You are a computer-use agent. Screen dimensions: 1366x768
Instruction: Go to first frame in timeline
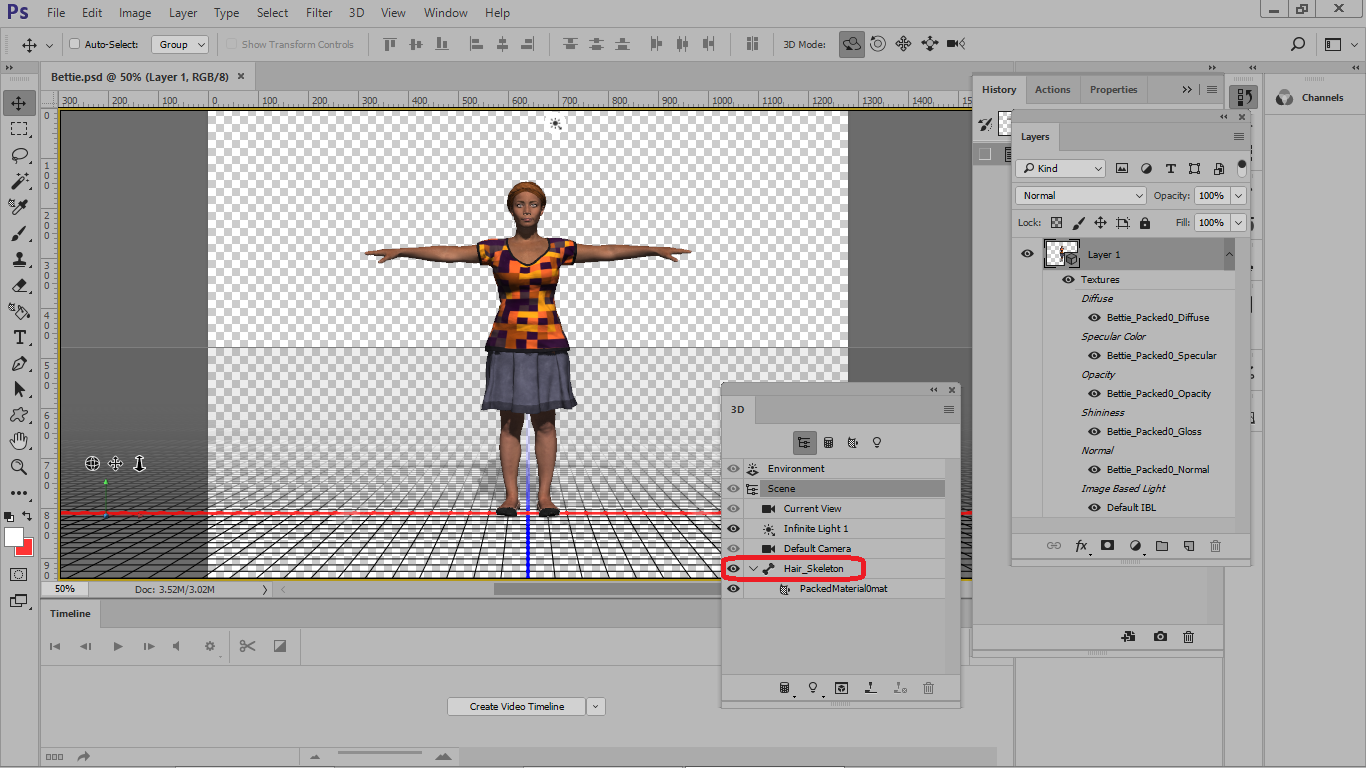56,647
